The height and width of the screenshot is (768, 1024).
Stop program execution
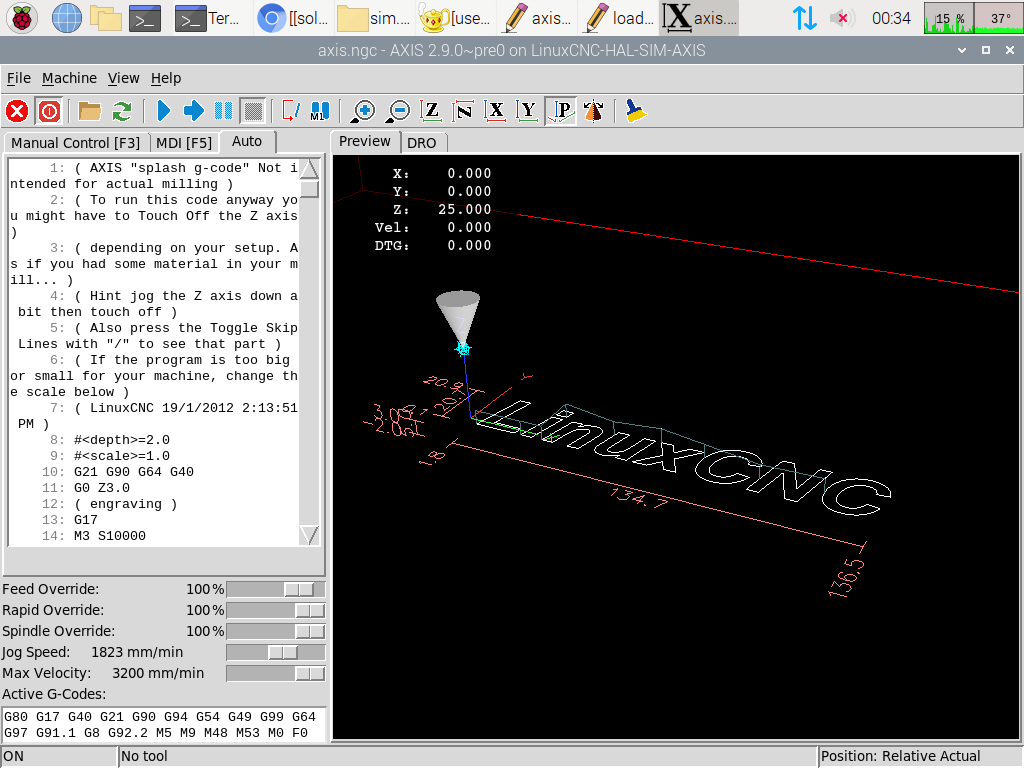pos(253,111)
